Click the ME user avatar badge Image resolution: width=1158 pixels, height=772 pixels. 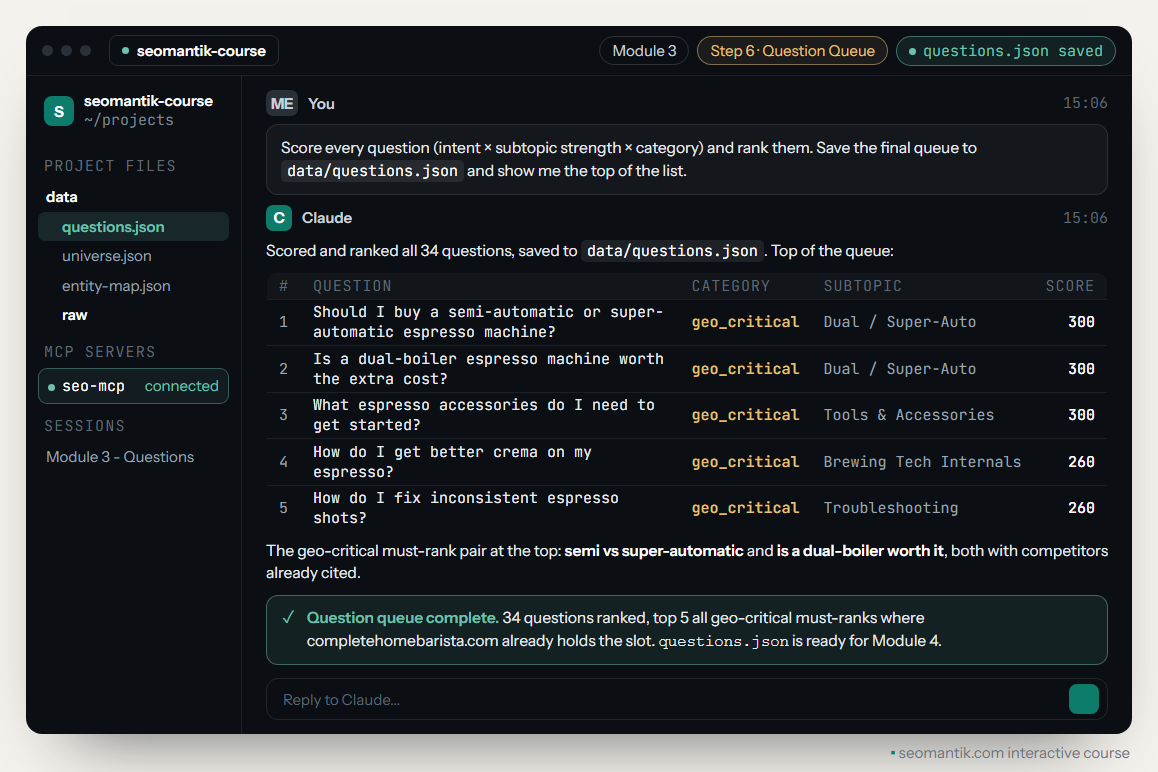[x=281, y=103]
